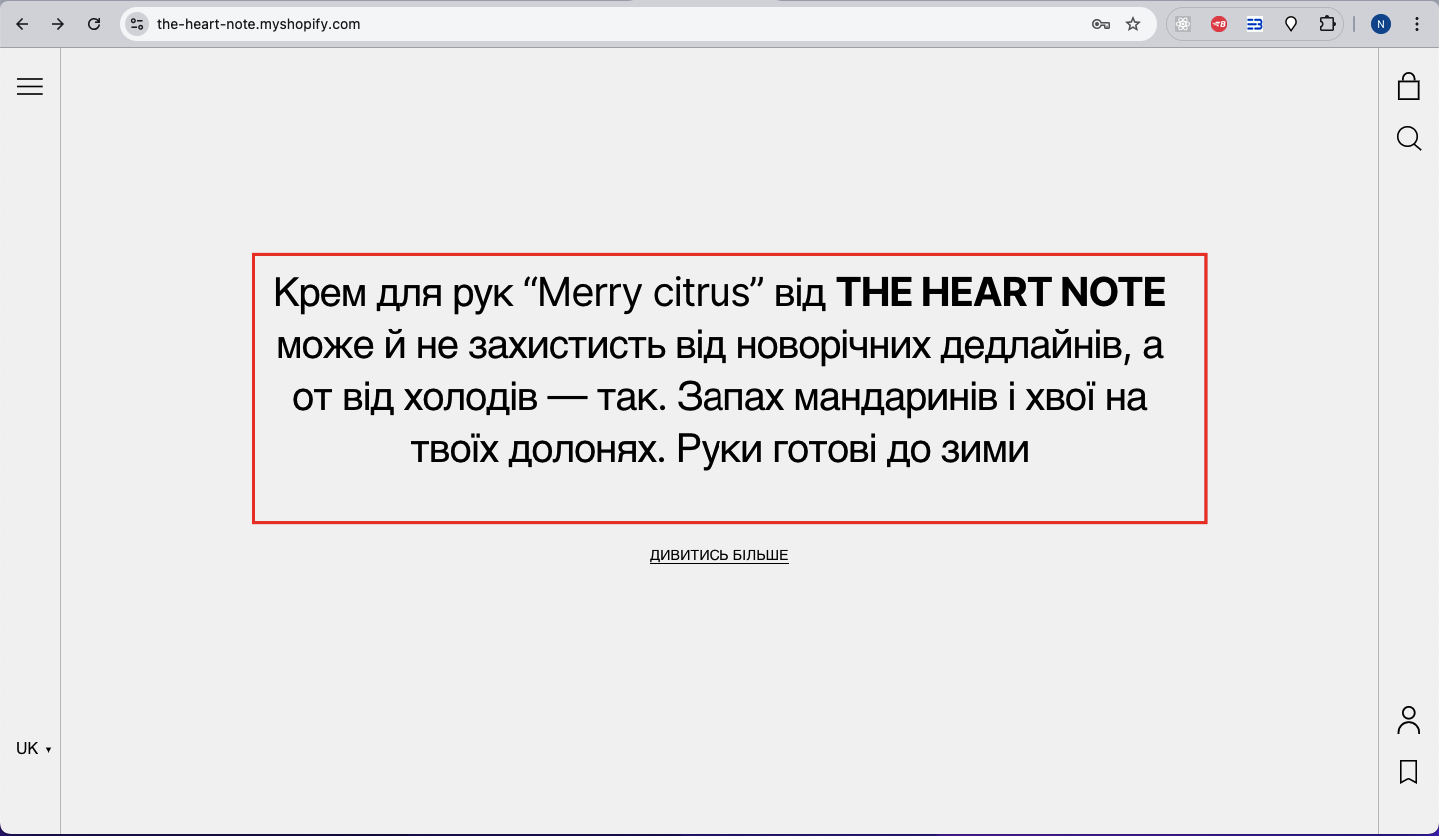Open Chrome three-dot menu

[x=1417, y=24]
